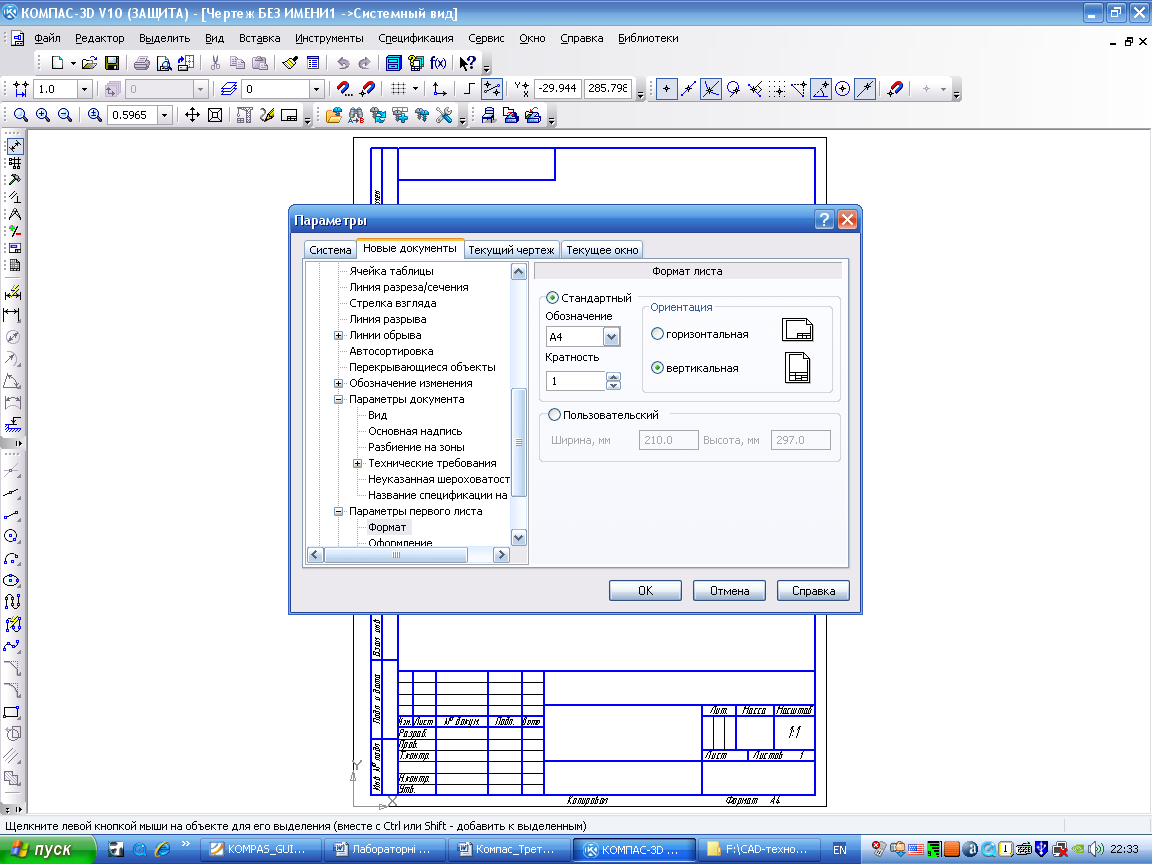The image size is (1152, 864).
Task: Save the drawing with diskette icon
Action: coord(112,63)
